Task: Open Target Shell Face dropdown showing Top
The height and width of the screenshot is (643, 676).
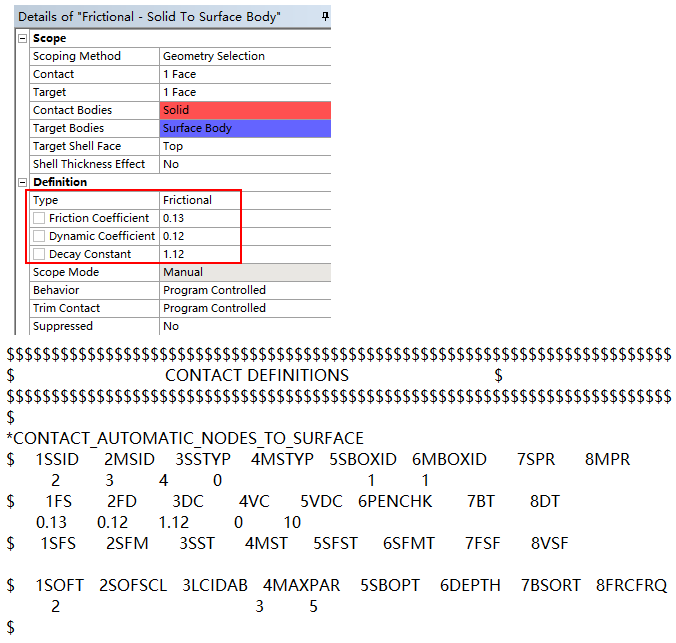Action: [245, 147]
